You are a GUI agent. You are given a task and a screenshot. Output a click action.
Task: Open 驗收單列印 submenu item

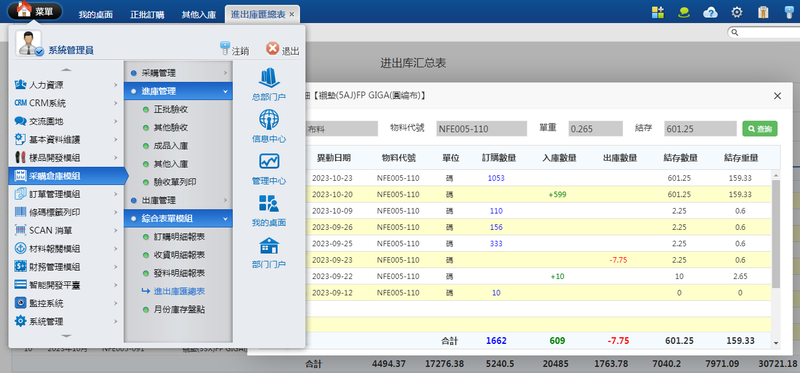(x=175, y=182)
